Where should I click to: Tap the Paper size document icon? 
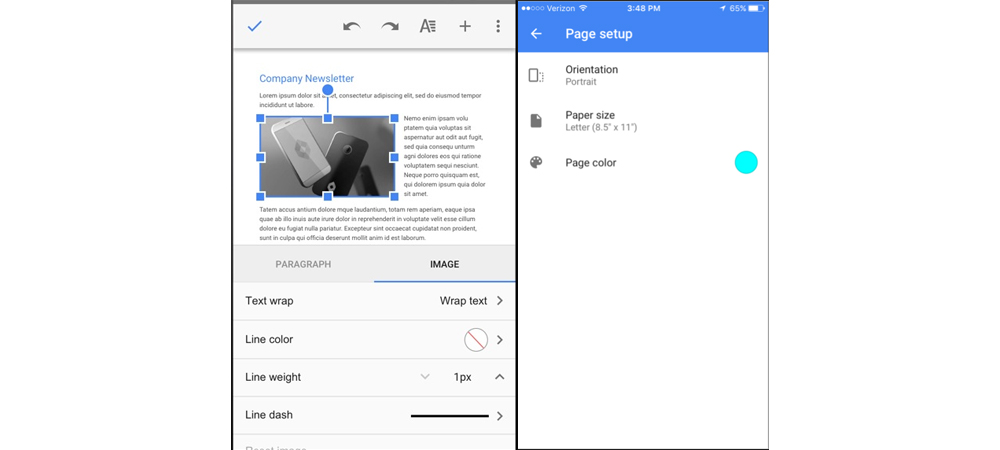pyautogui.click(x=536, y=120)
